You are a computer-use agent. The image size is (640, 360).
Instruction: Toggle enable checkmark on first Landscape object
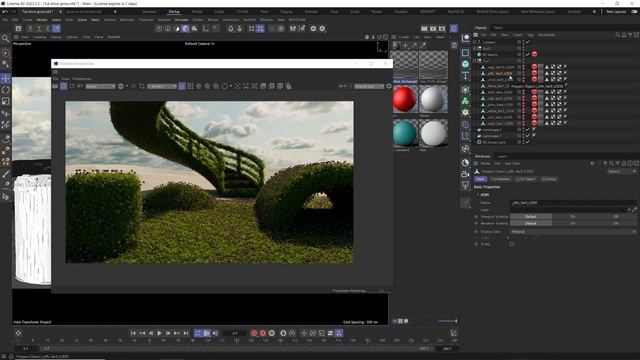tap(528, 130)
